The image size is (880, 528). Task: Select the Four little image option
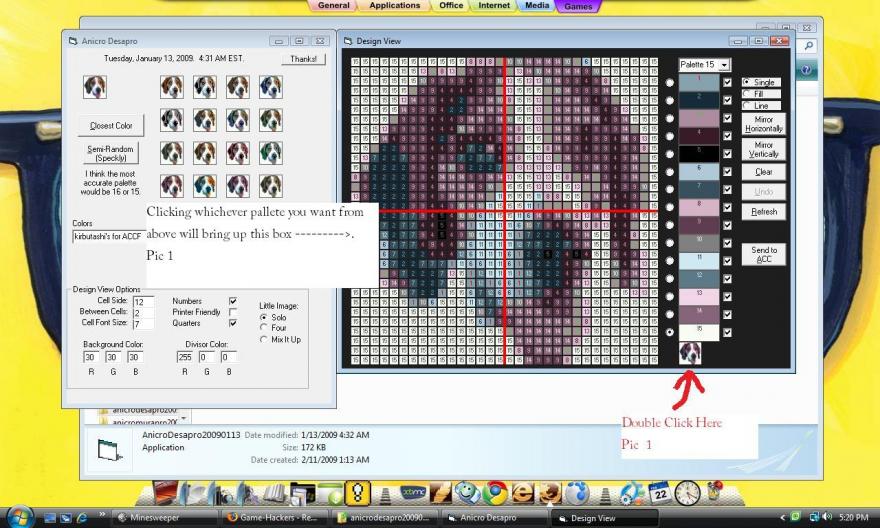pyautogui.click(x=263, y=328)
